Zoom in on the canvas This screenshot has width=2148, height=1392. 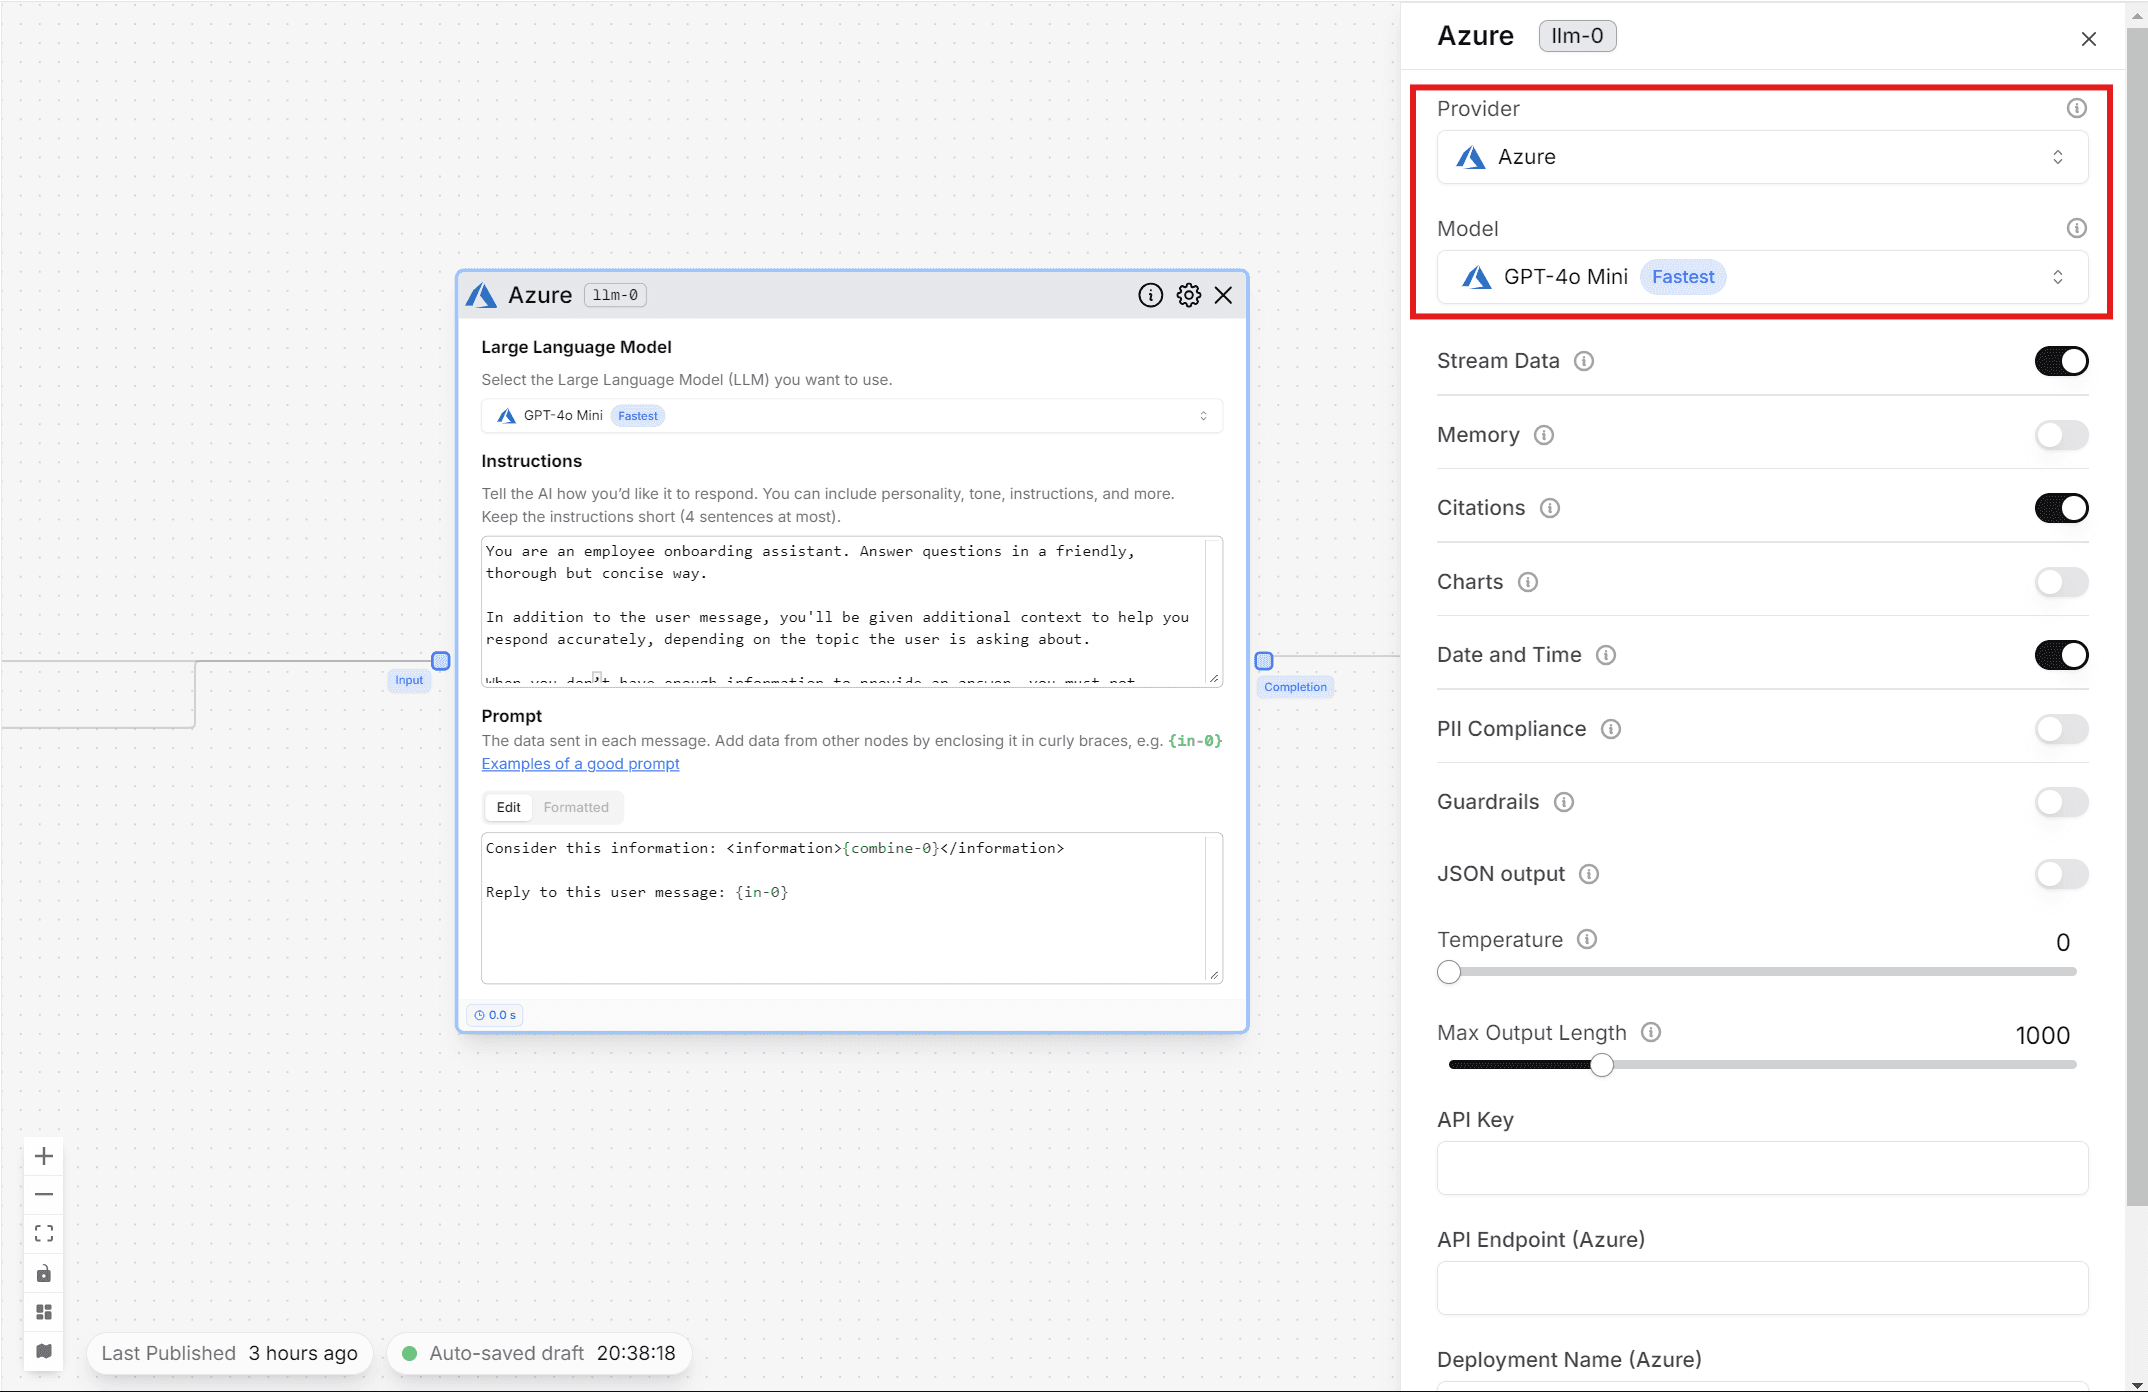44,1156
